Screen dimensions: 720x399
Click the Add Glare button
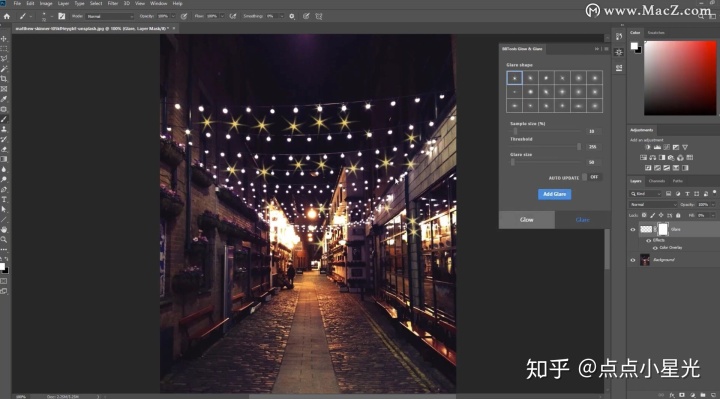click(x=555, y=194)
